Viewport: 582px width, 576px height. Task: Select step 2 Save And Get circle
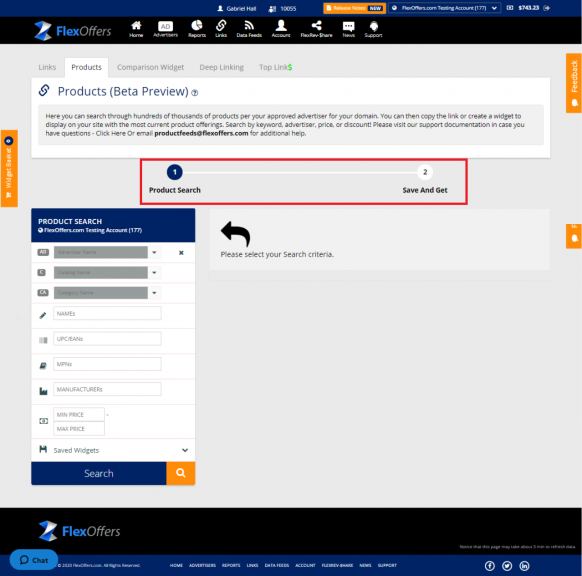[425, 172]
